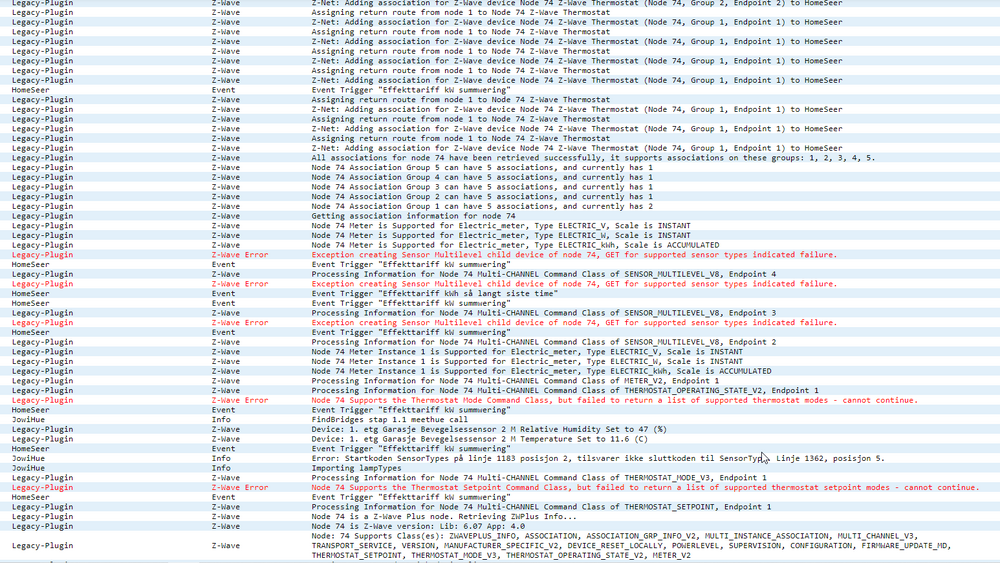This screenshot has width=1000, height=563.
Task: Click the 'All associations for node 74' log message
Action: [592, 158]
